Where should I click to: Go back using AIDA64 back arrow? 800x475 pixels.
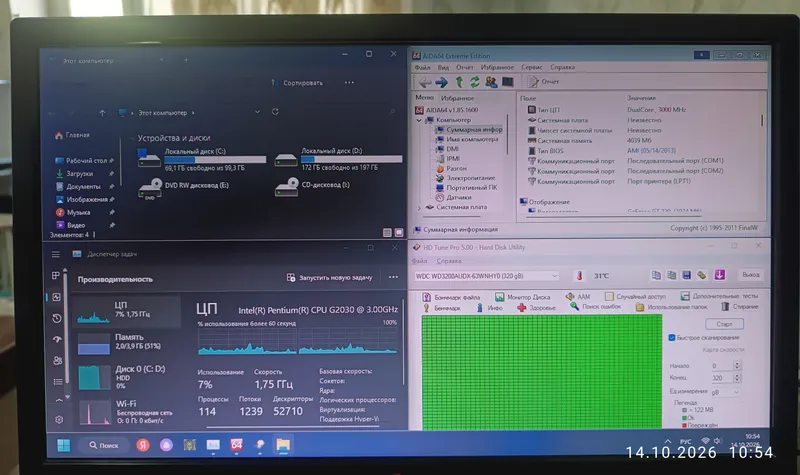[424, 82]
